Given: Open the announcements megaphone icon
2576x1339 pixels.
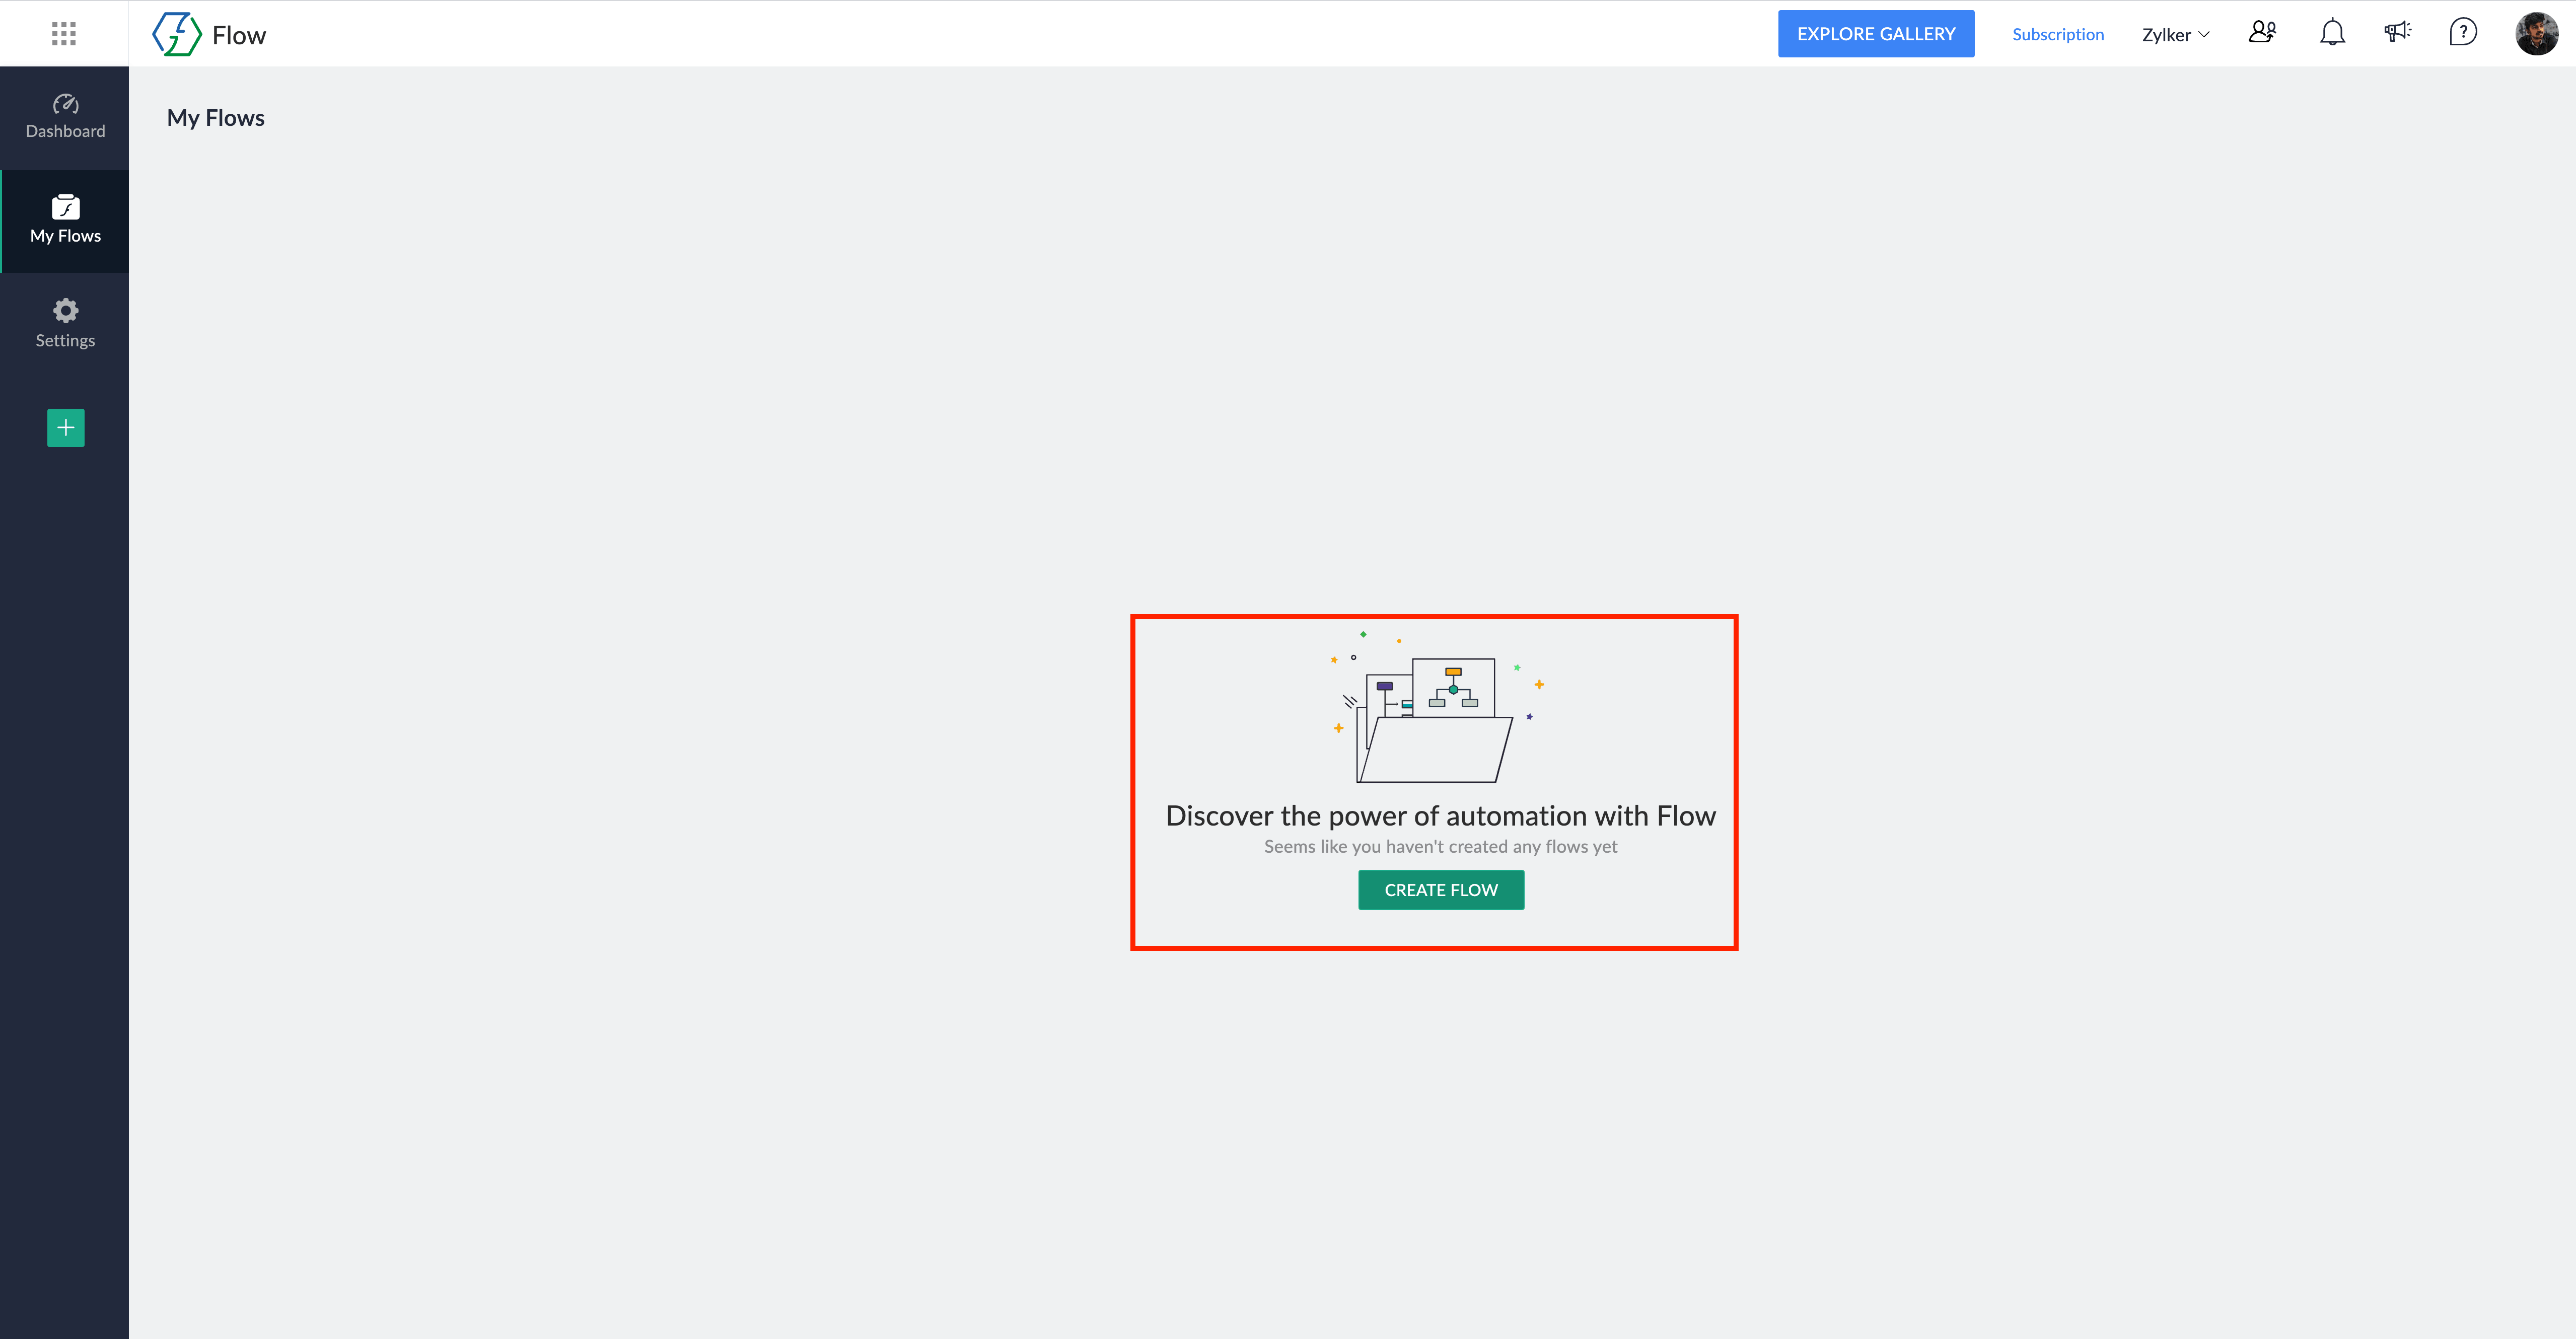Looking at the screenshot, I should coord(2397,33).
